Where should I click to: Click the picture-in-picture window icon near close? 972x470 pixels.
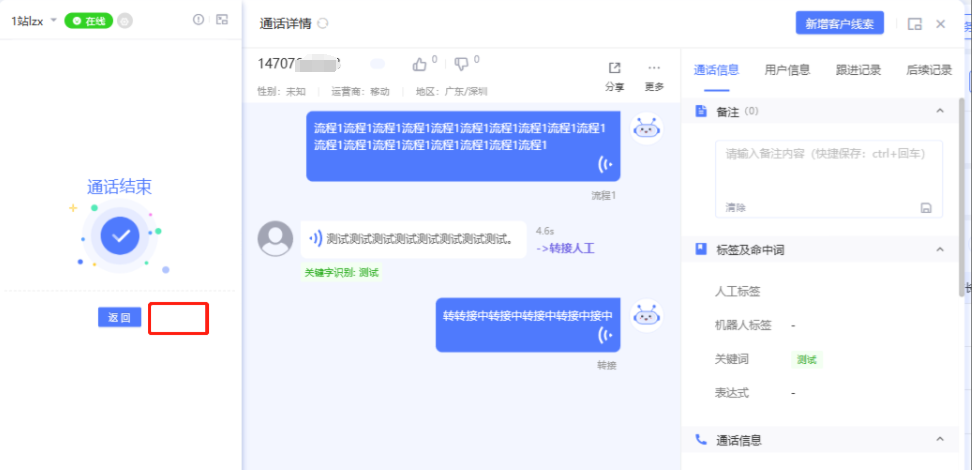(914, 24)
